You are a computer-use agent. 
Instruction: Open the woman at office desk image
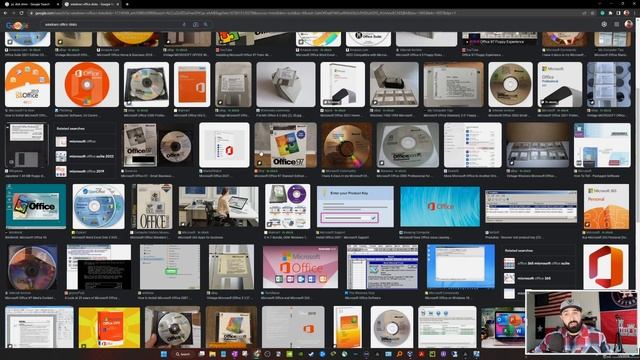coord(218,207)
